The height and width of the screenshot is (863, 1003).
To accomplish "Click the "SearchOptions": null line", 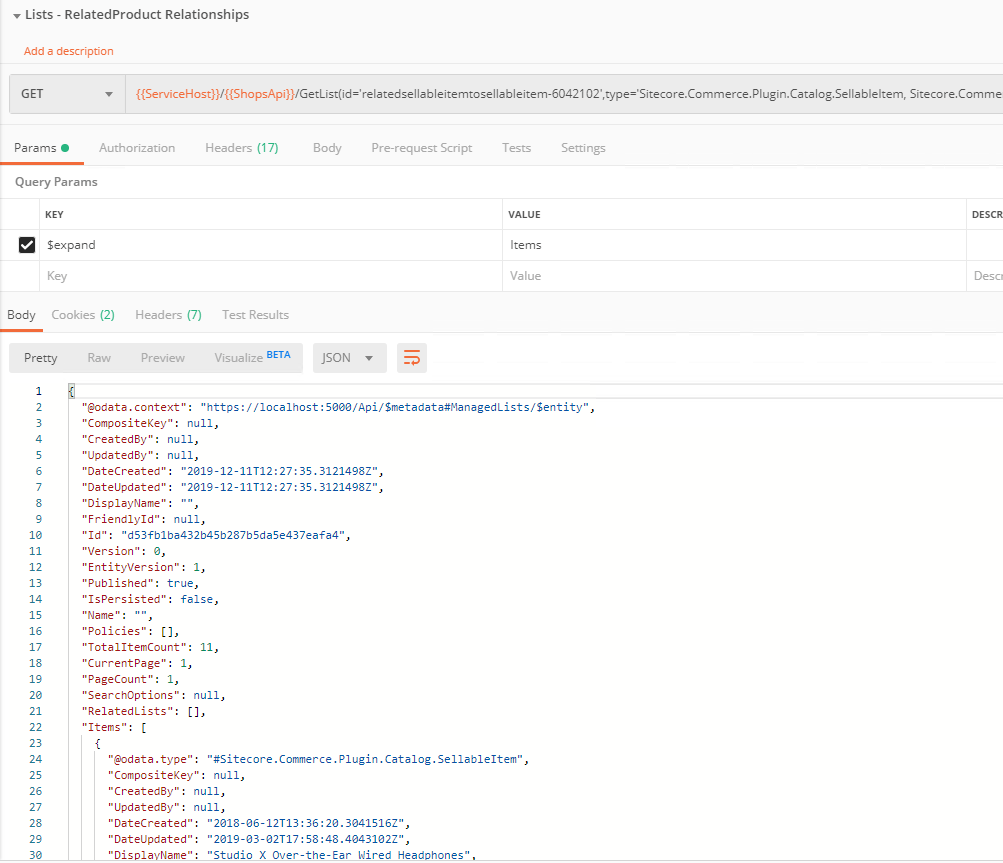I will click(153, 695).
